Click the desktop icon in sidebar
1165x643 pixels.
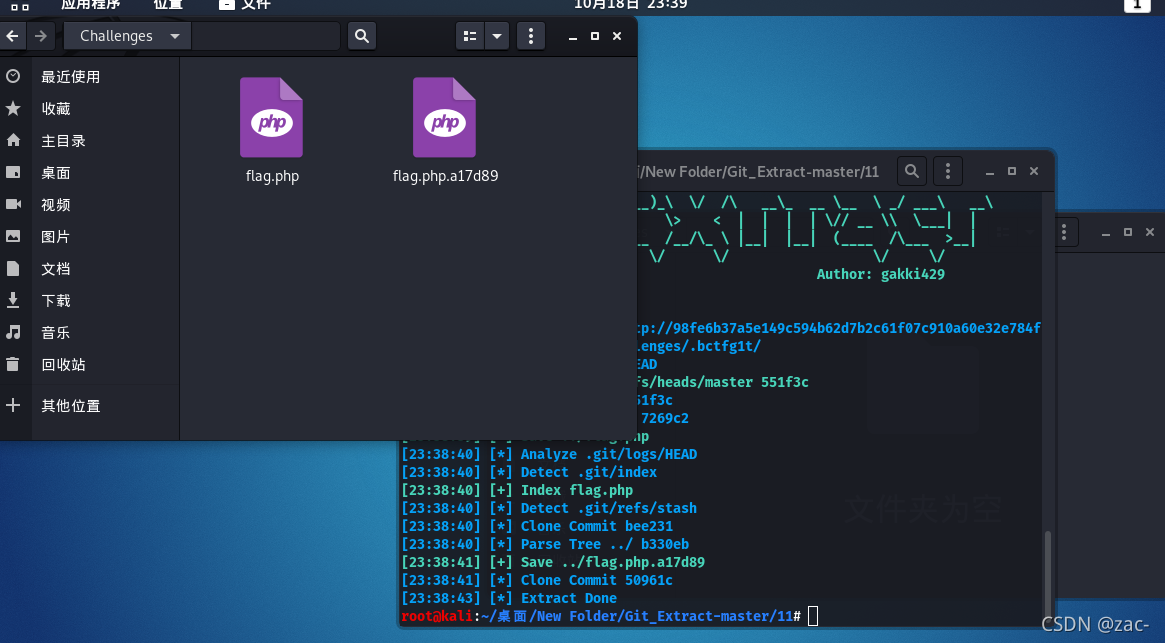click(x=13, y=172)
